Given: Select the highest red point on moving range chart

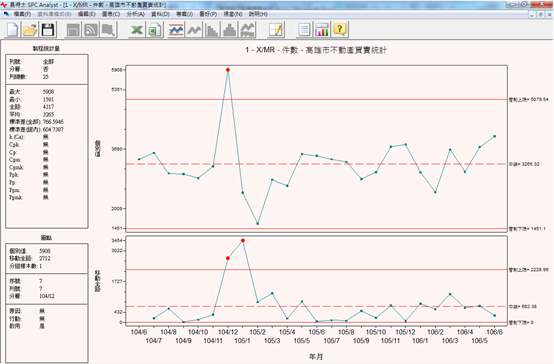Looking at the screenshot, I should pyautogui.click(x=243, y=241).
